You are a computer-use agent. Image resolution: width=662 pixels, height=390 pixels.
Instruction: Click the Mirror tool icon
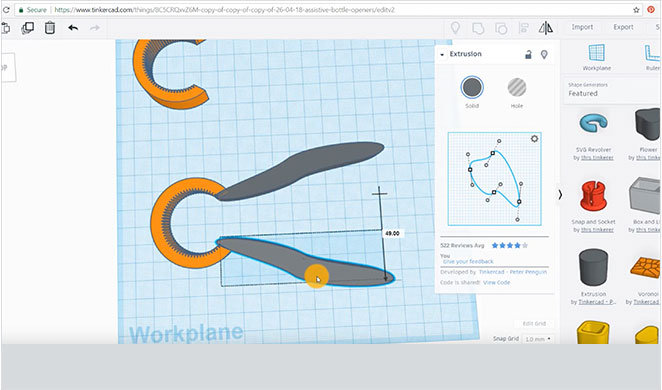click(x=545, y=28)
